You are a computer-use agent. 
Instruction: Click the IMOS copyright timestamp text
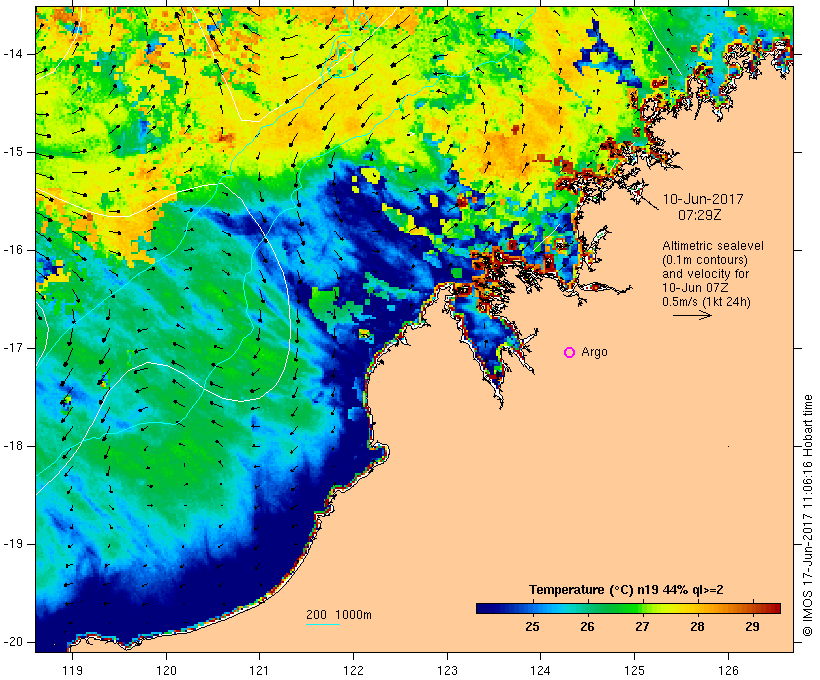[x=808, y=516]
